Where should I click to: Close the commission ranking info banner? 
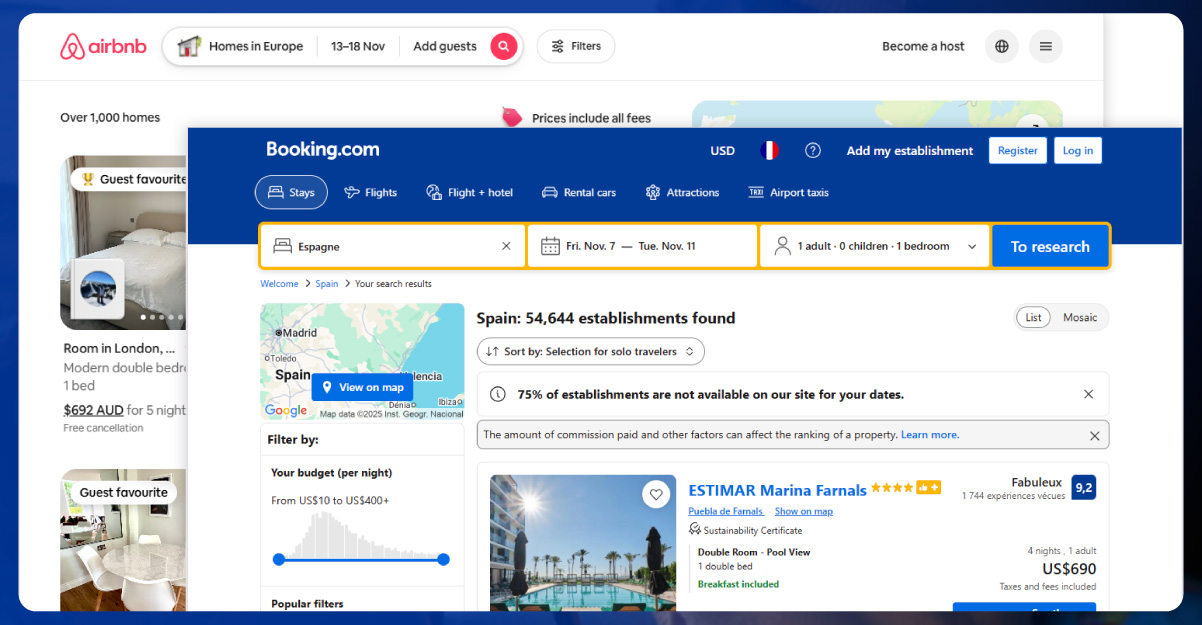[x=1094, y=436]
